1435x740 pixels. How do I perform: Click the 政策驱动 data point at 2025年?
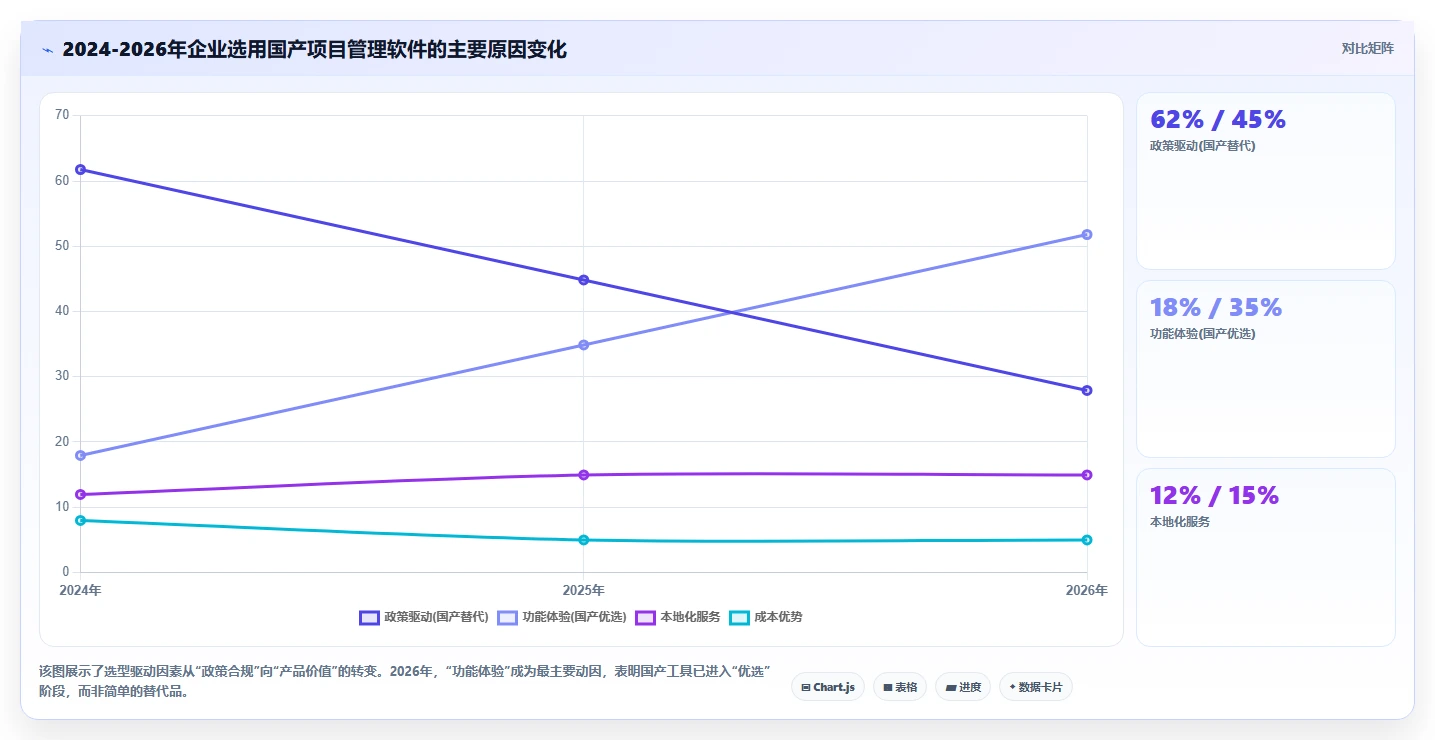pos(583,280)
